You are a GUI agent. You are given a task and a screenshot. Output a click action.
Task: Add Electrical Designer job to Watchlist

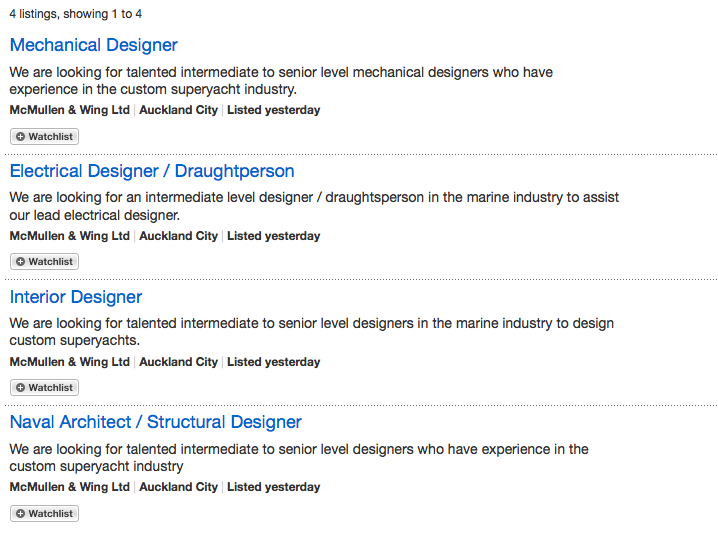pos(44,261)
